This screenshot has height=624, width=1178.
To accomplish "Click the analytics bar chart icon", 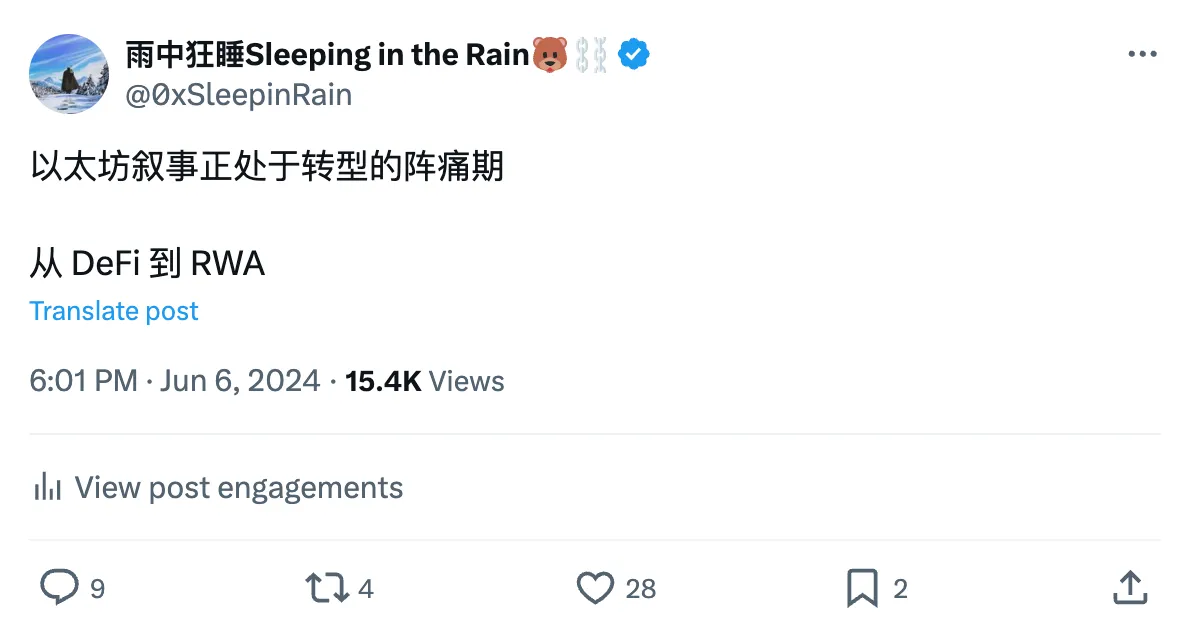I will 48,488.
